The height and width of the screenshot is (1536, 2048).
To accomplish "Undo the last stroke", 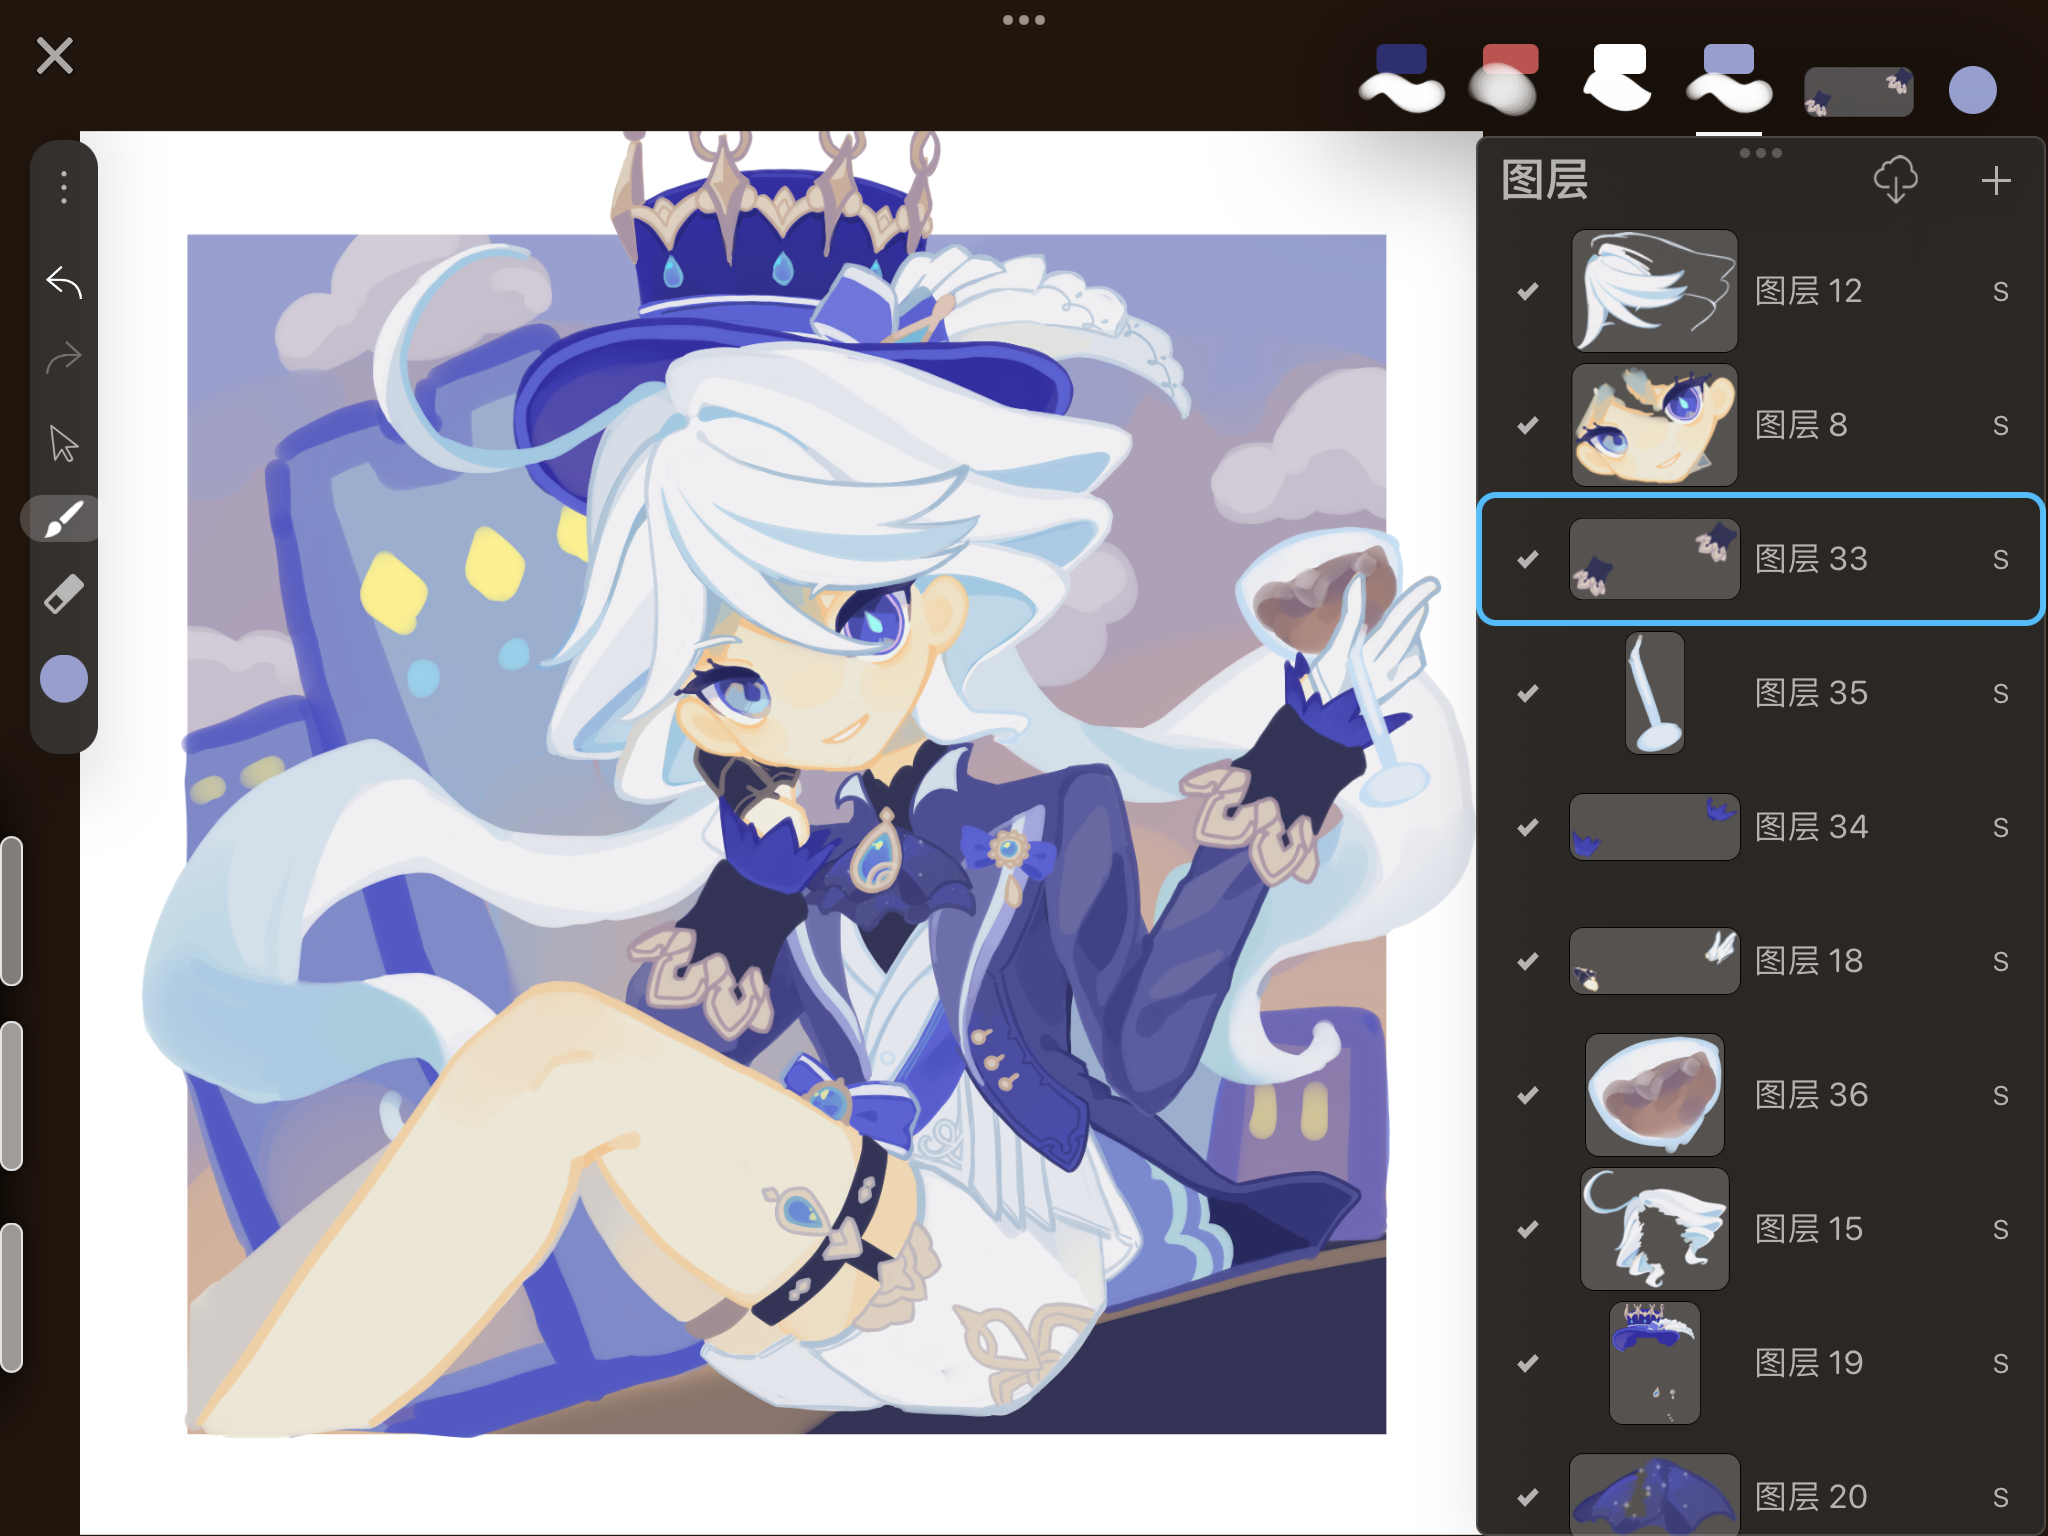I will tap(64, 283).
